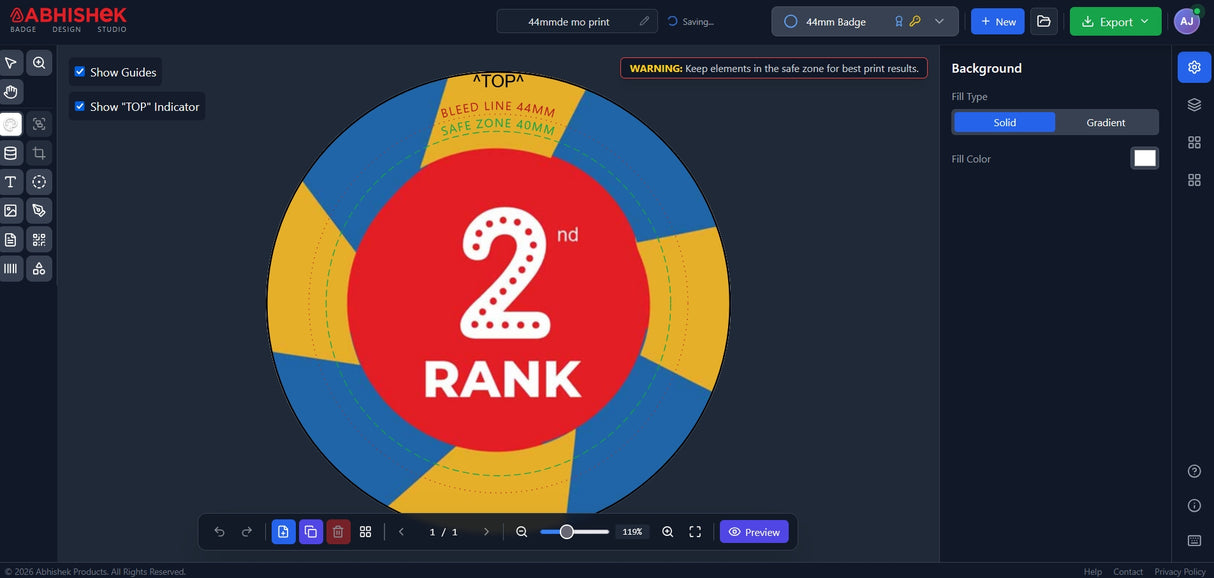Select the Crop tool
Screen dimensions: 1214x578
tap(38, 152)
